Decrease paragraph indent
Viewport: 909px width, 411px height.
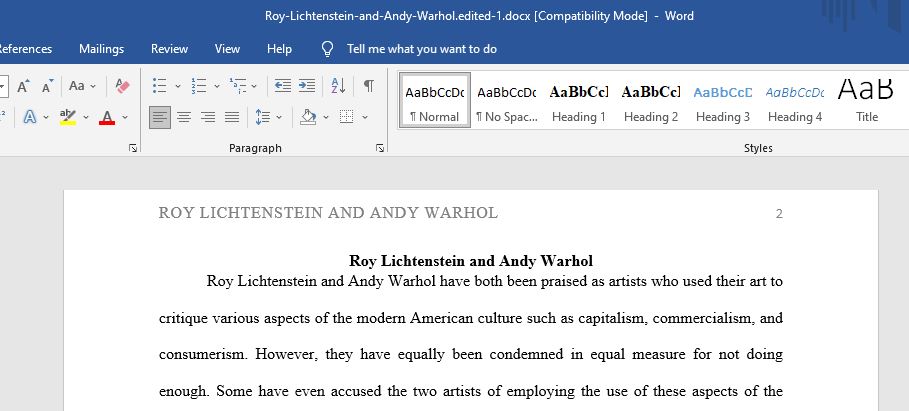282,86
